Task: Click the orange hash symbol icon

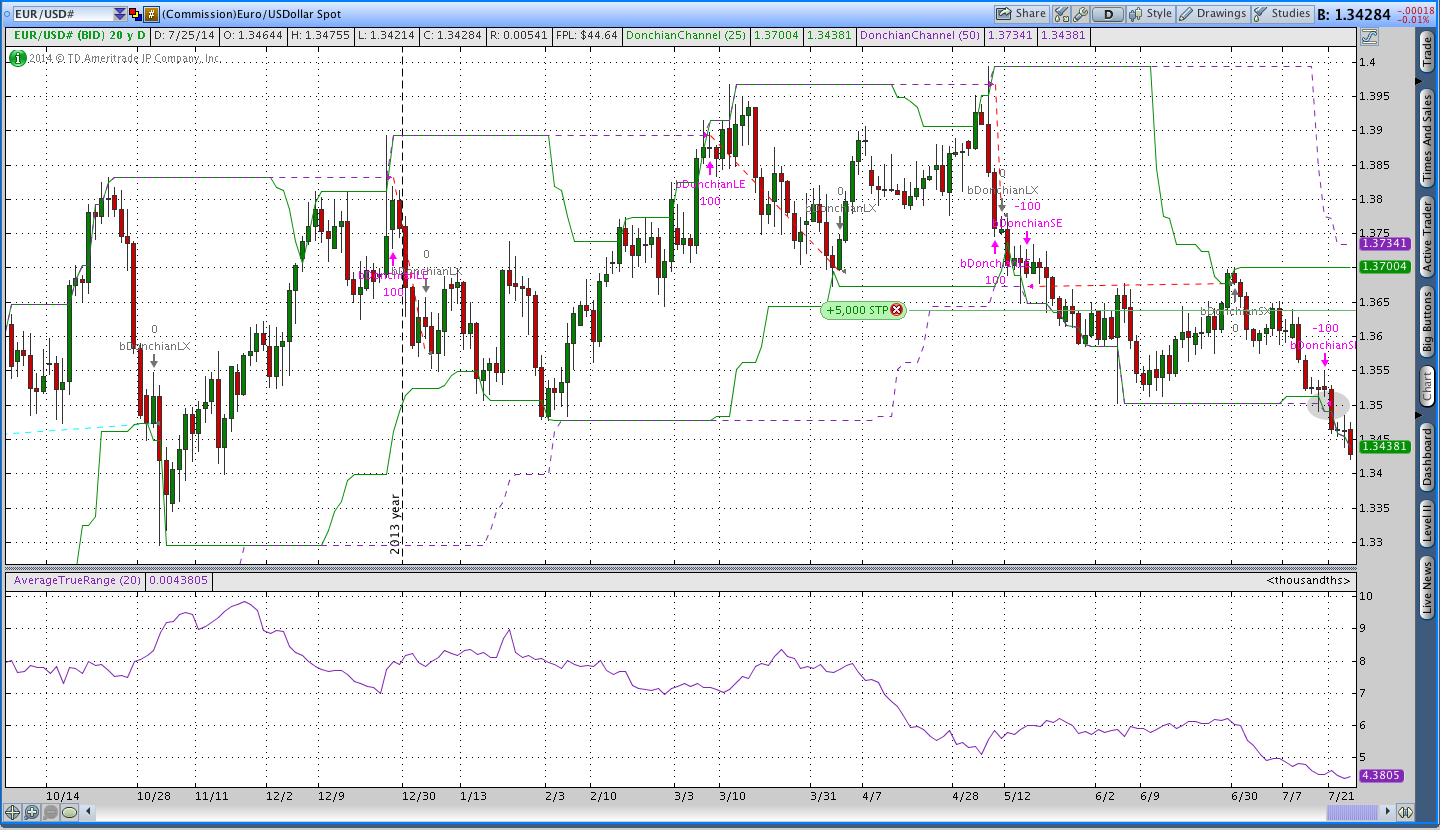Action: (x=151, y=14)
